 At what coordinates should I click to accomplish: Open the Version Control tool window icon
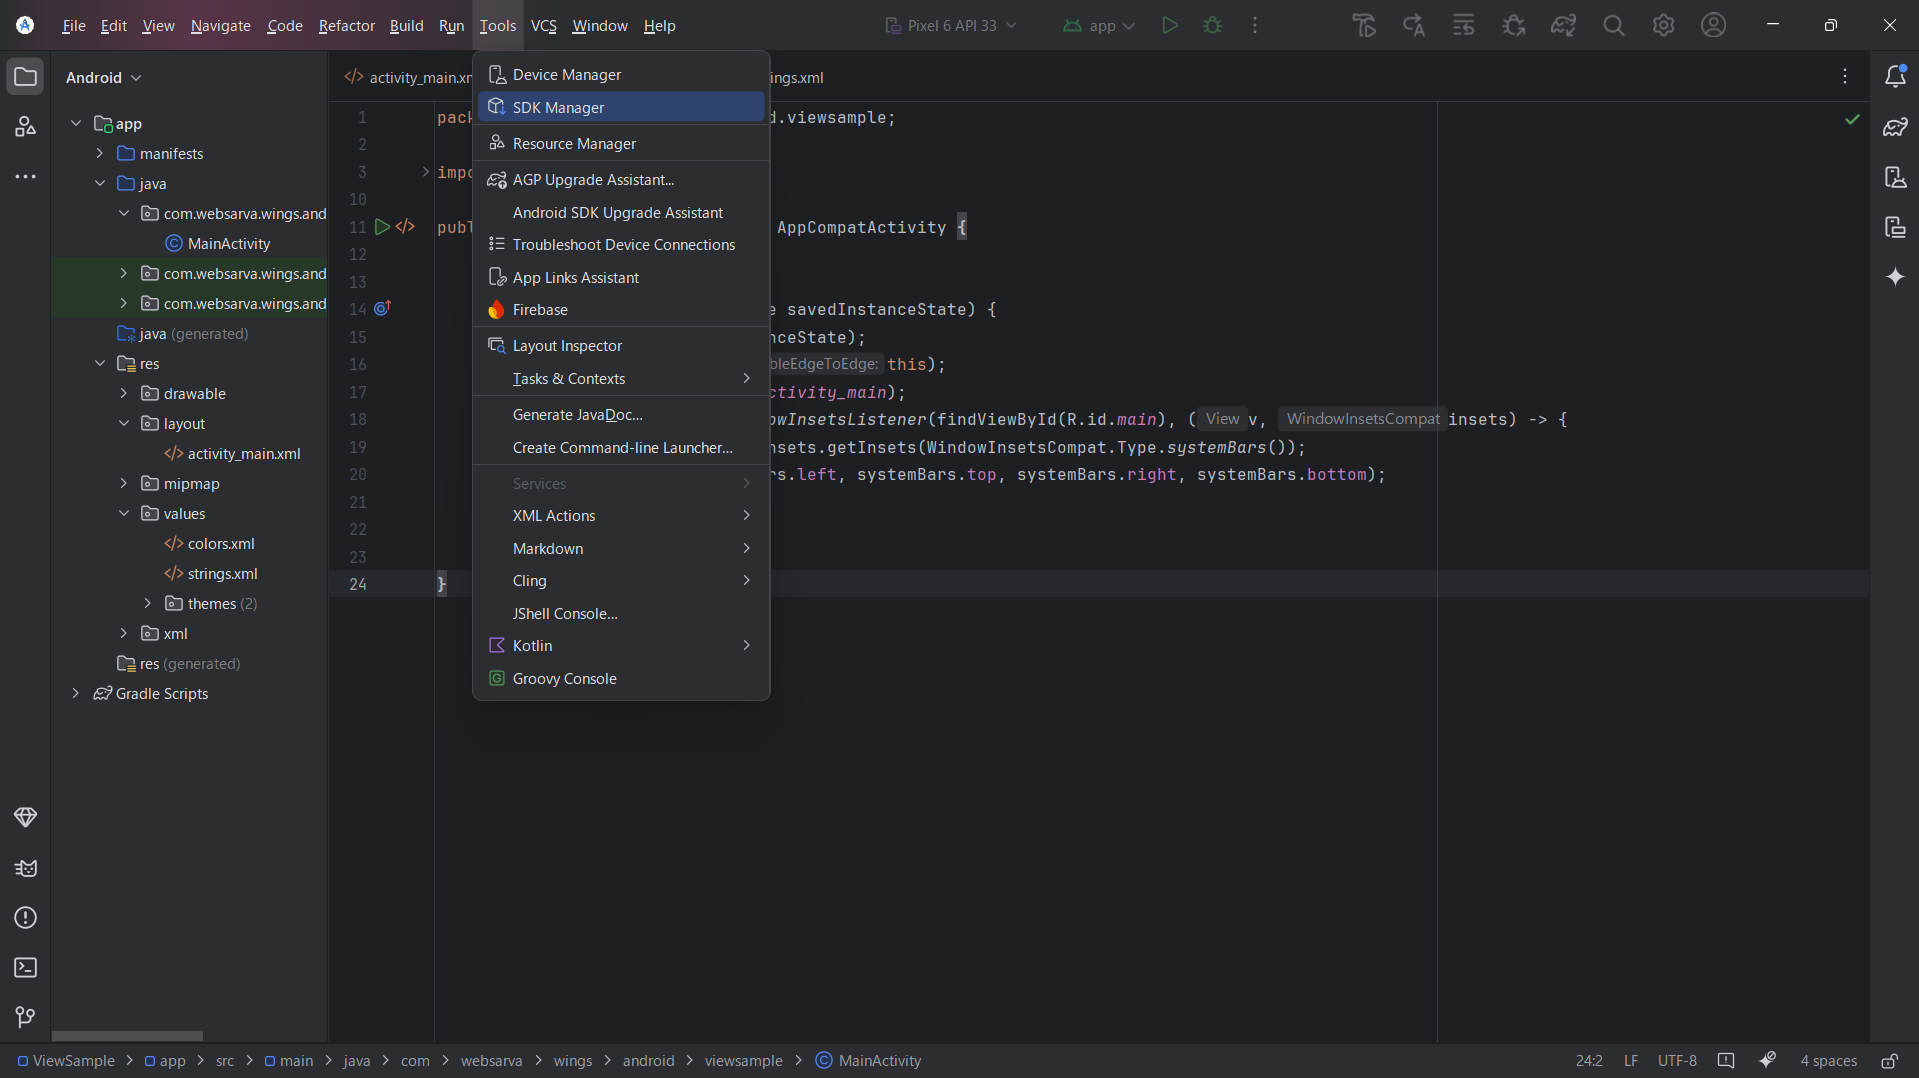[25, 1017]
